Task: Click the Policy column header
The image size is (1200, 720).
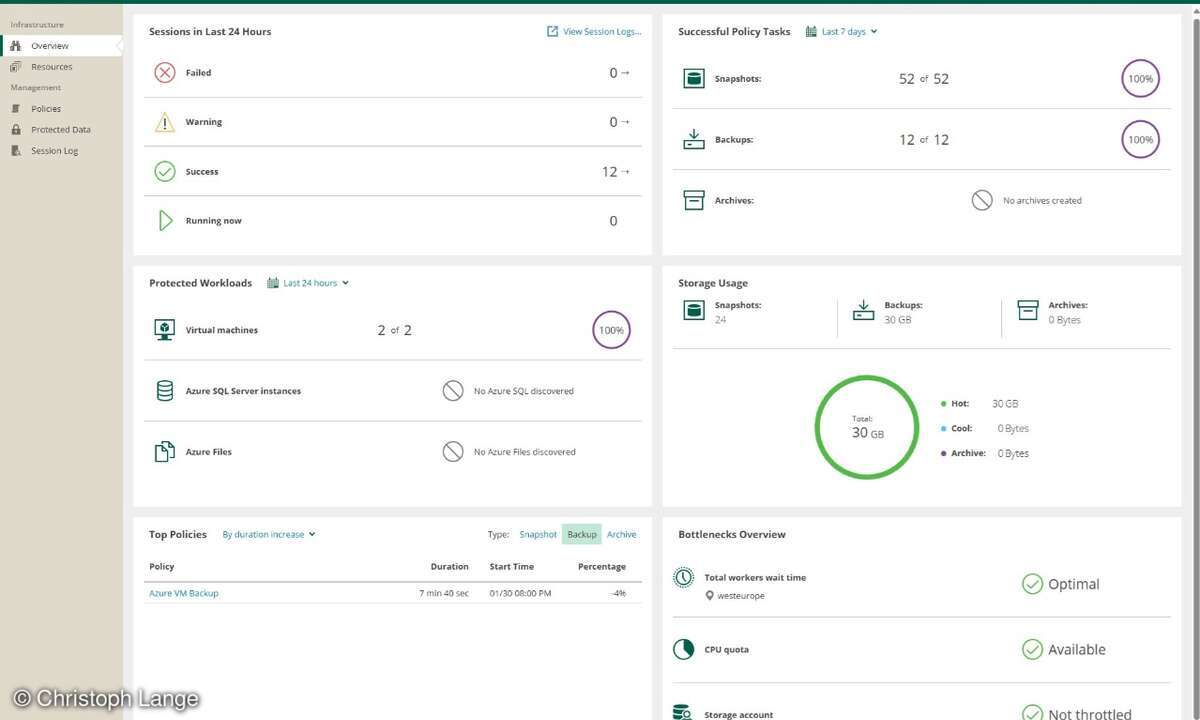Action: (x=162, y=567)
